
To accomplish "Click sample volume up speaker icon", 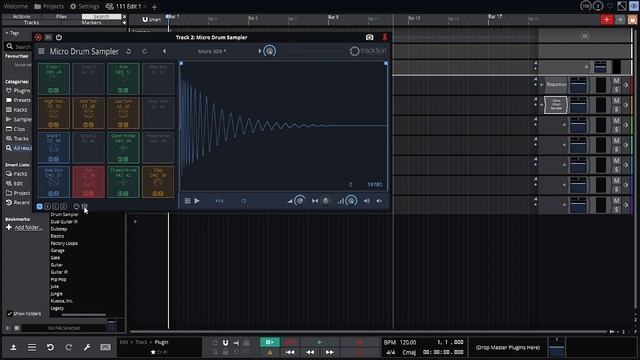I will (367, 201).
